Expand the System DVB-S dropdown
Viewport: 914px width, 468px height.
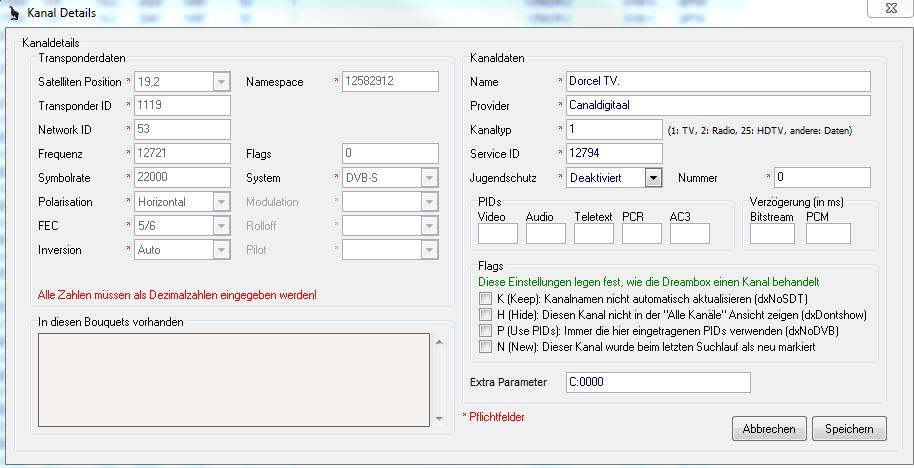coord(429,178)
